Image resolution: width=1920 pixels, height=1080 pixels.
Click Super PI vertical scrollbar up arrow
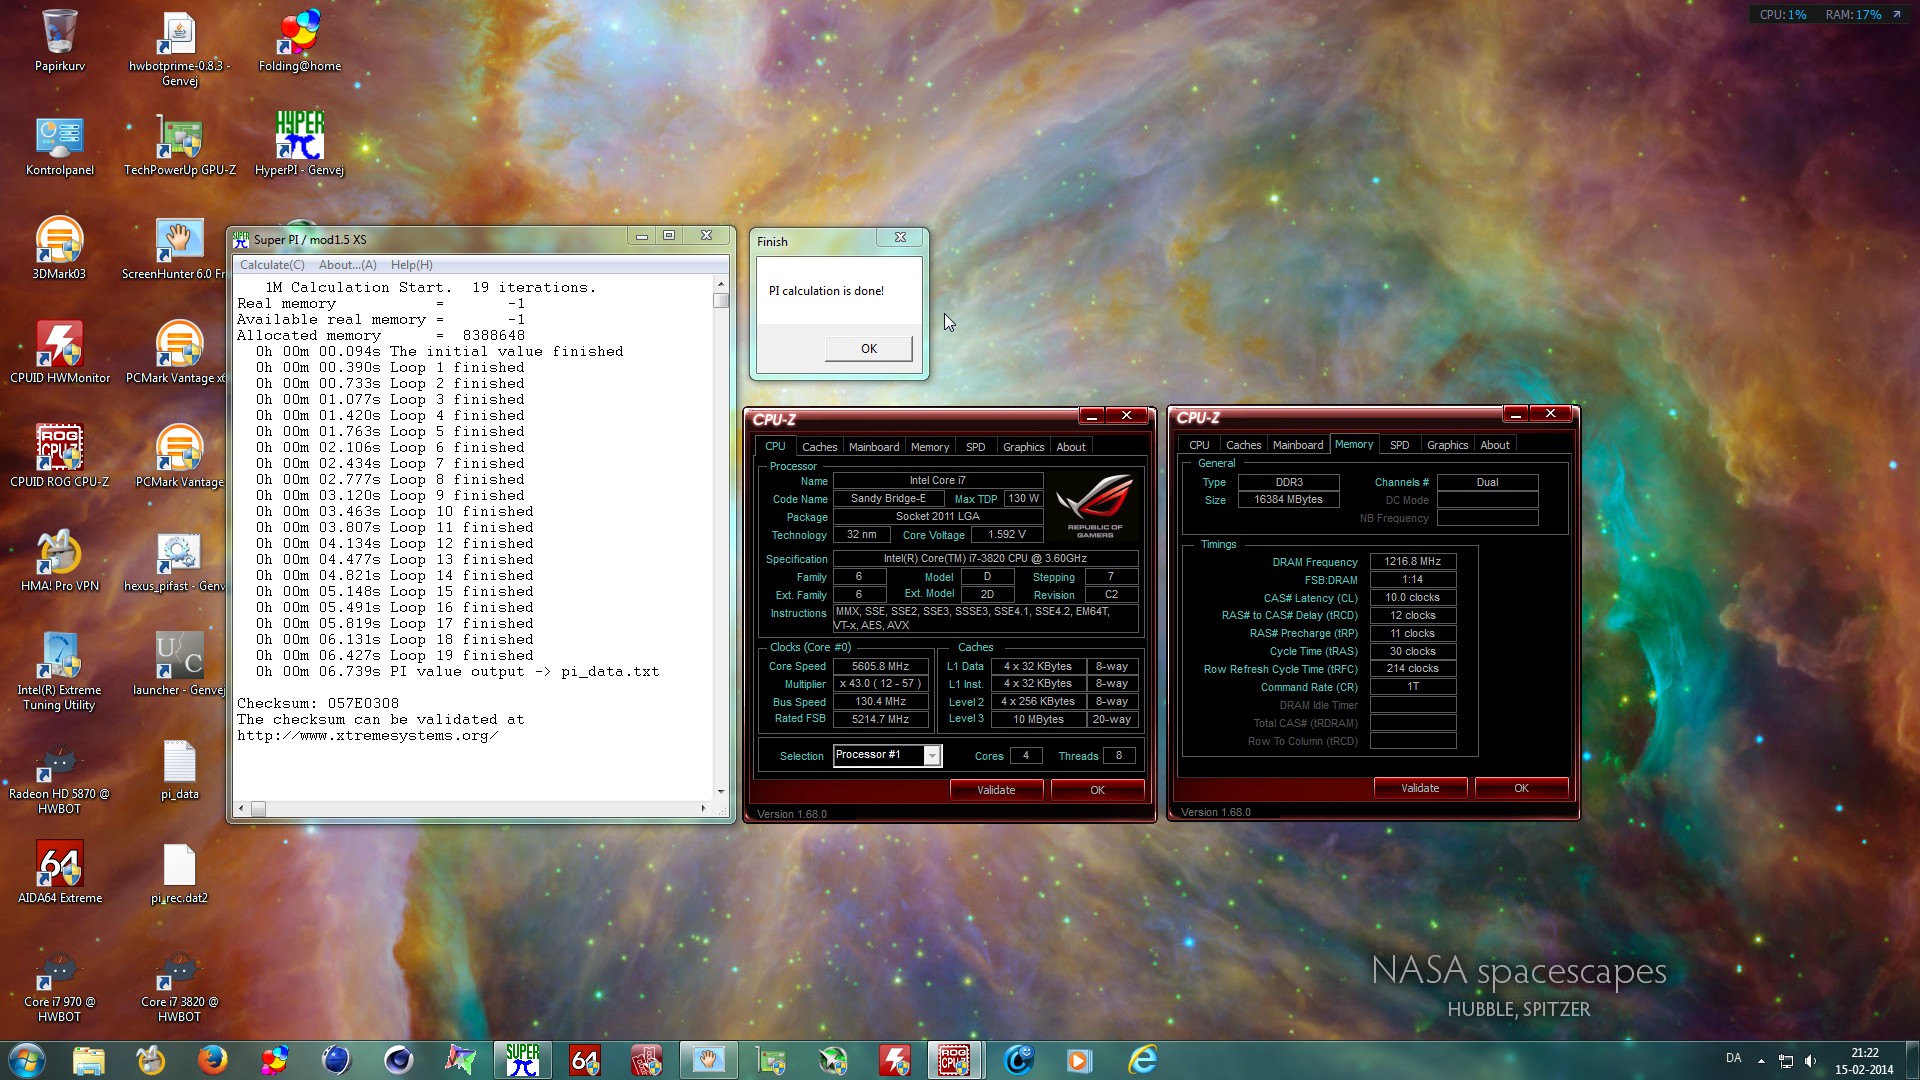720,283
